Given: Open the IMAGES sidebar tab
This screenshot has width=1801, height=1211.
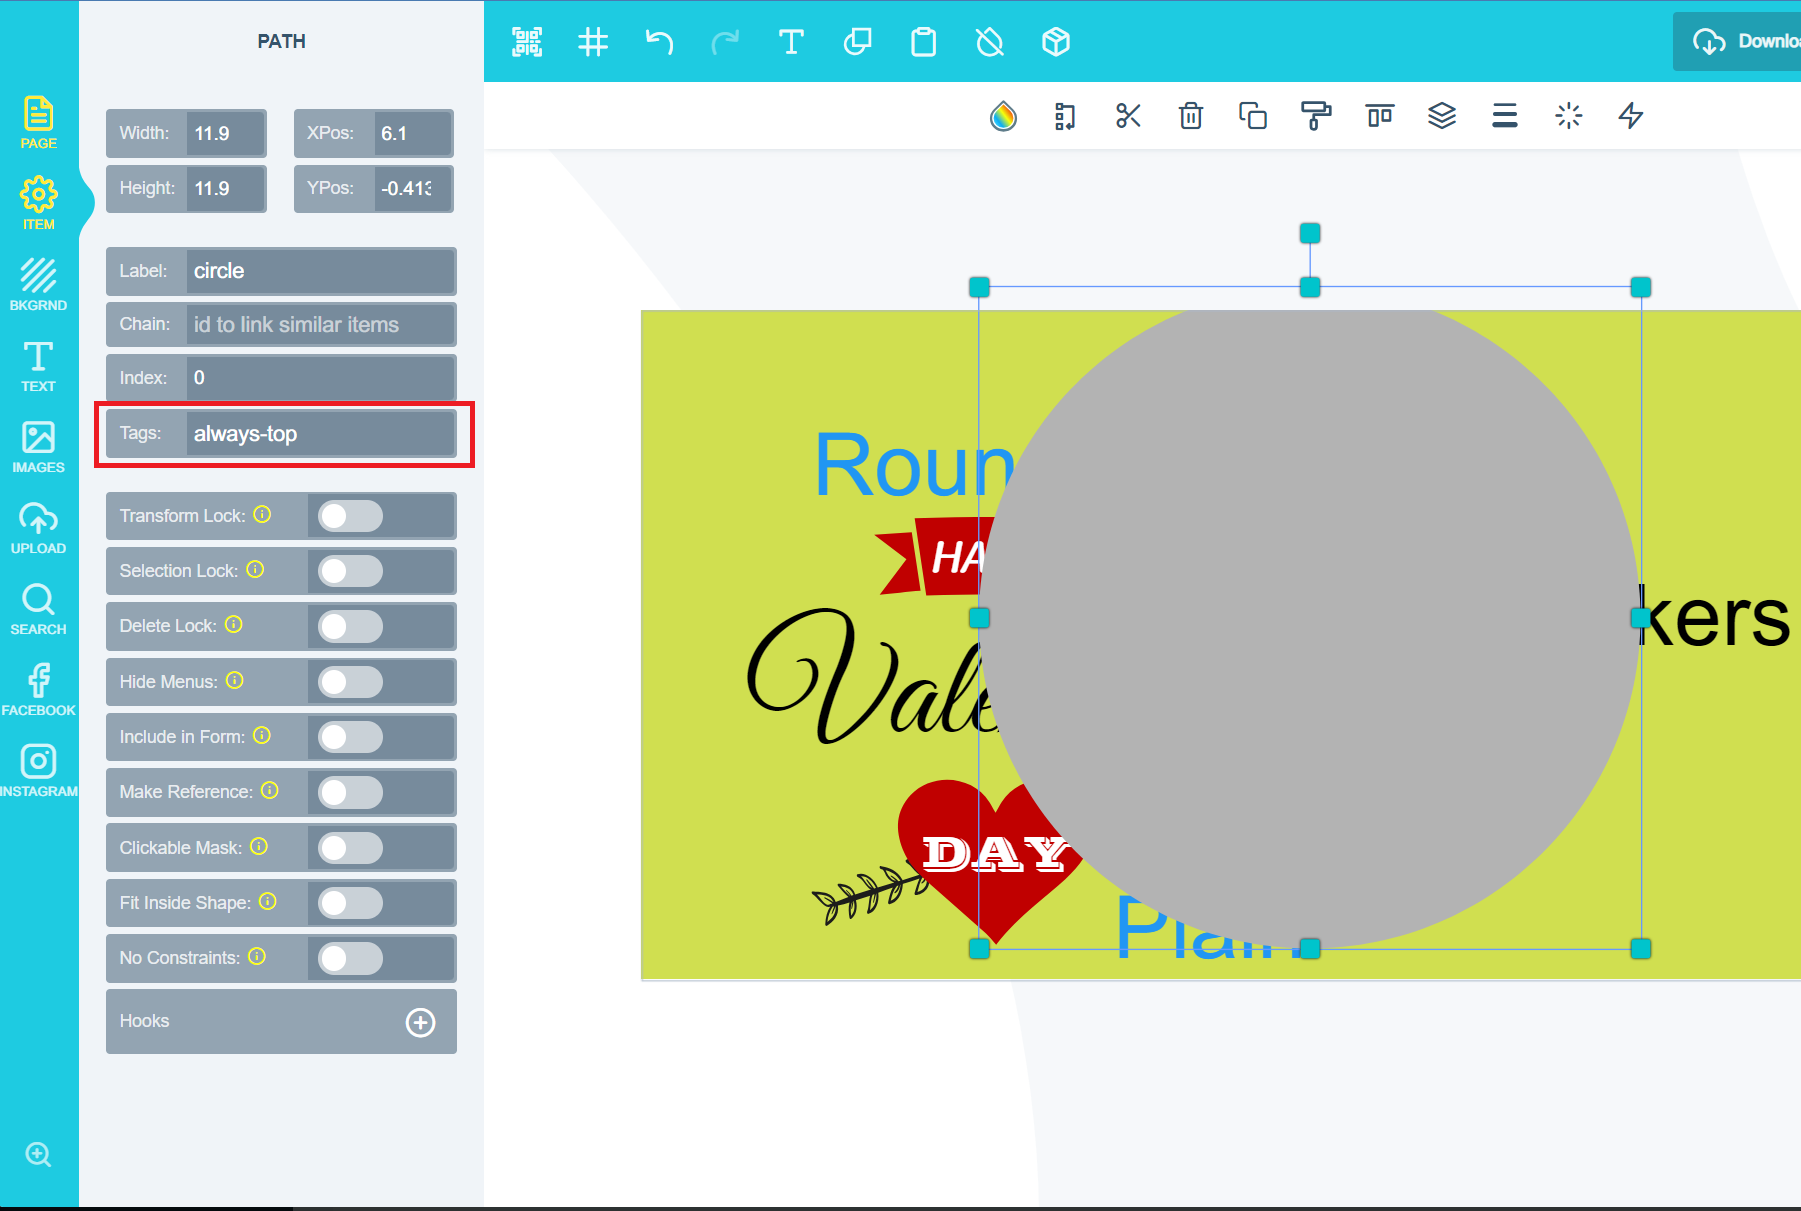Looking at the screenshot, I should [39, 446].
